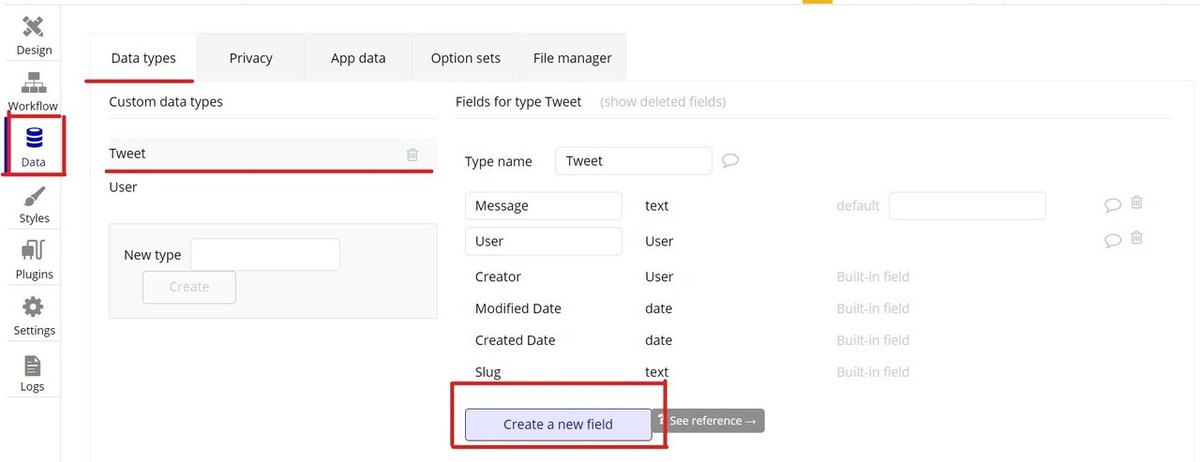Delete the Message field trash icon

point(1136,203)
